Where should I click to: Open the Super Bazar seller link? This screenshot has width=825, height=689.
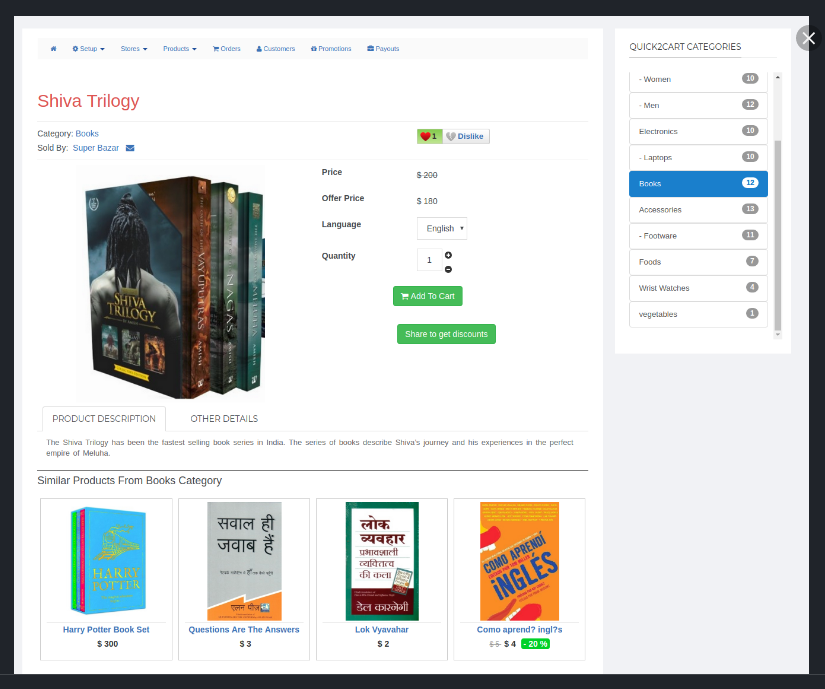(x=96, y=148)
